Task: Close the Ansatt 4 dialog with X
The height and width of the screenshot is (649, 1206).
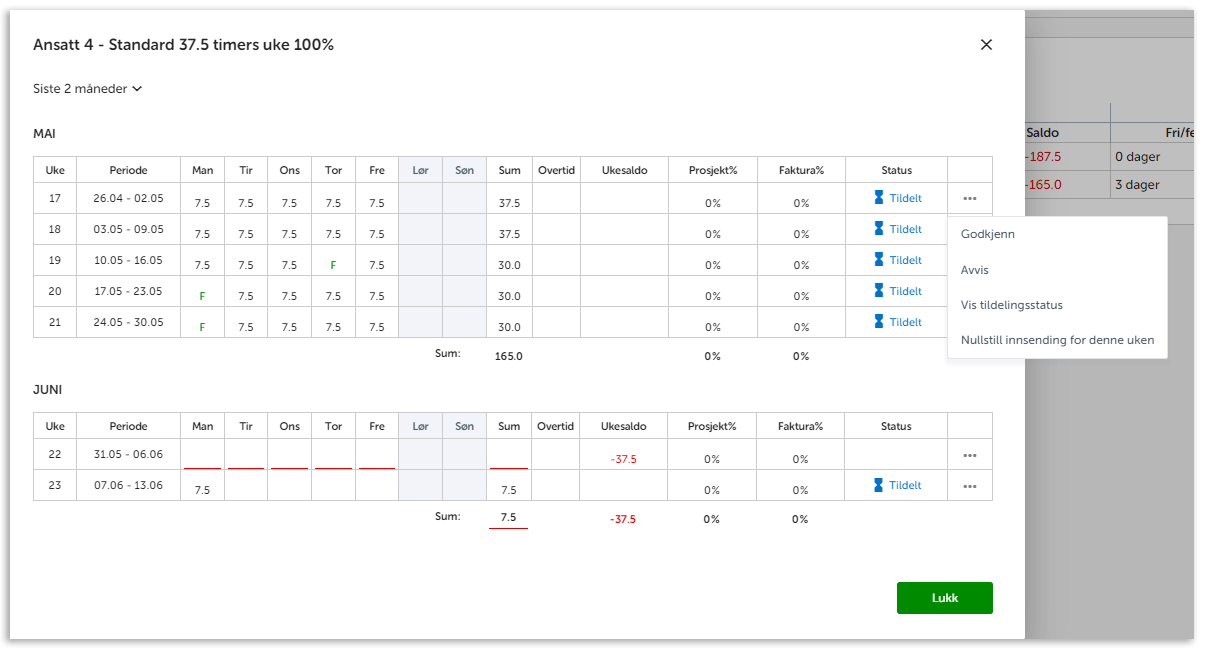Action: (986, 45)
